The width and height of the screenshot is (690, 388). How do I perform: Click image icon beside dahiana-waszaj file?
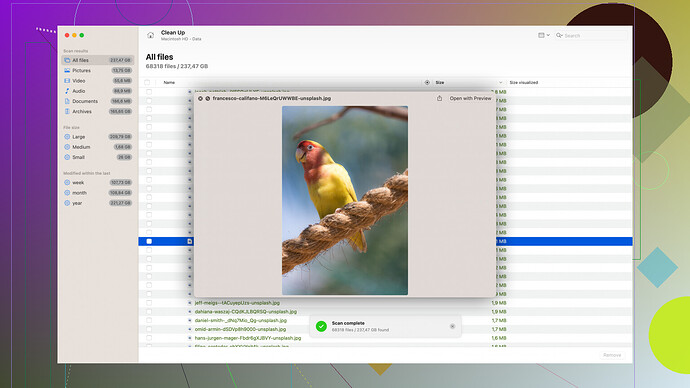(x=190, y=311)
